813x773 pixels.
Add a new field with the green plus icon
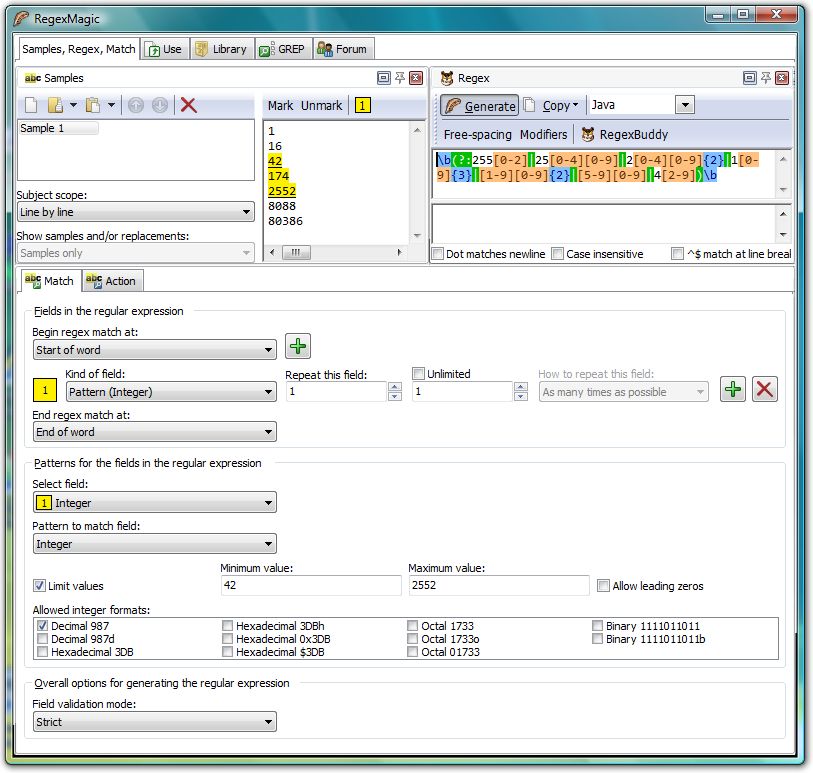click(297, 344)
